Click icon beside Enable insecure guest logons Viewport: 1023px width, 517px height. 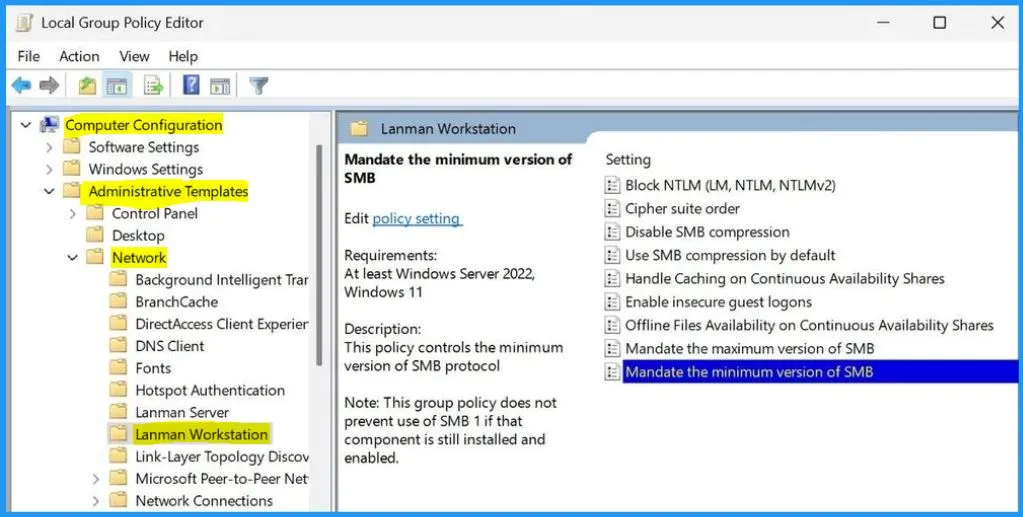click(x=612, y=302)
